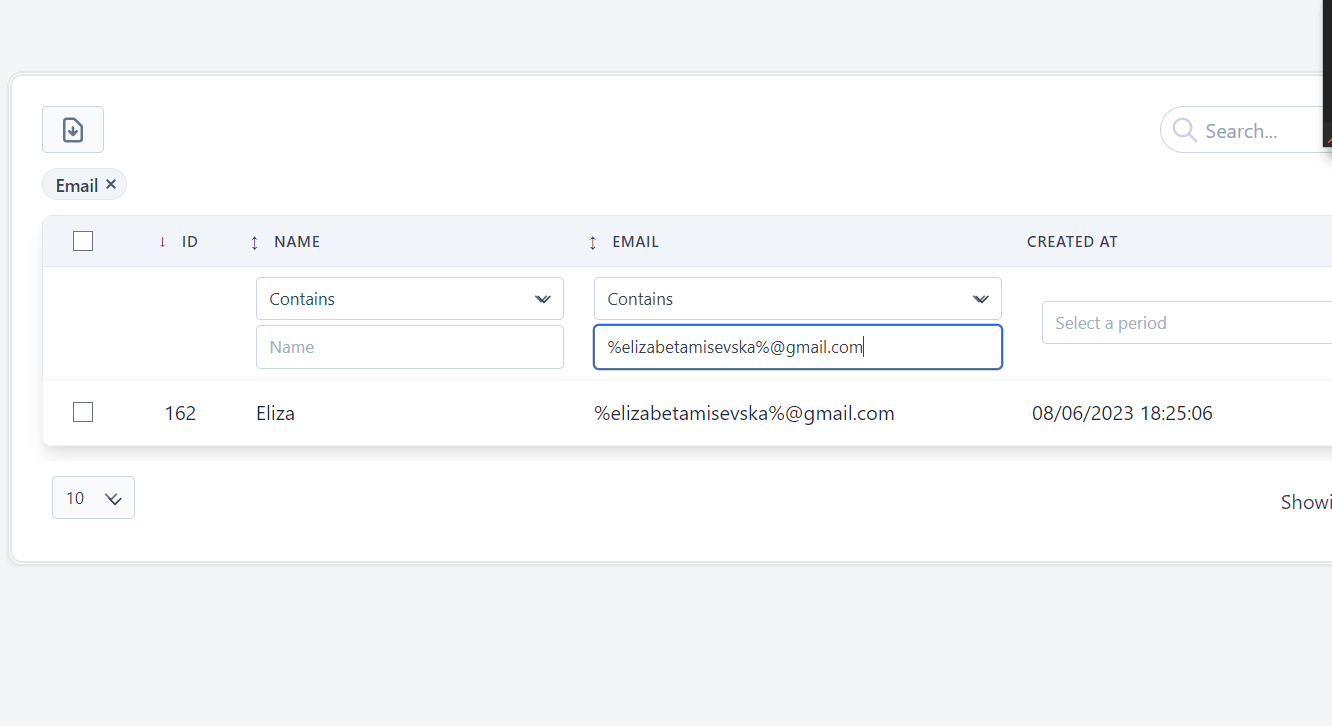Remove the Email filter chip with ×
1332x726 pixels.
(111, 184)
